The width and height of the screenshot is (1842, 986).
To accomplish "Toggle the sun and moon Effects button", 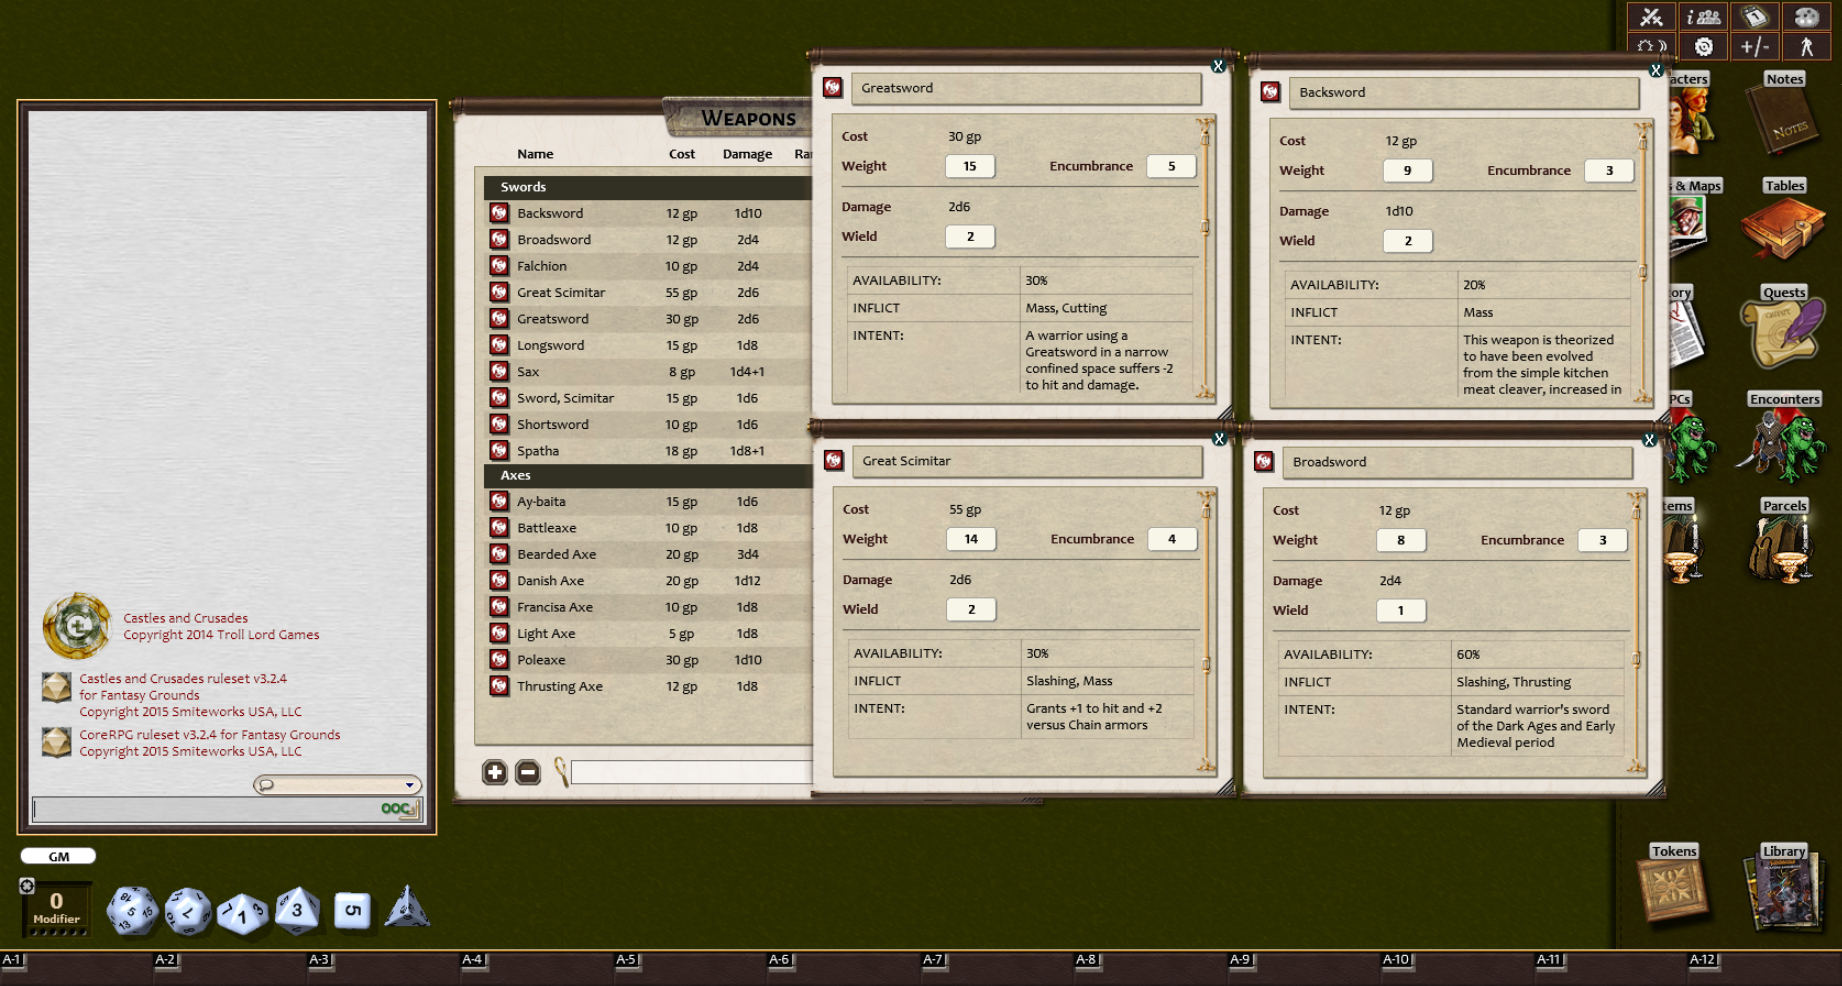I will [1651, 46].
